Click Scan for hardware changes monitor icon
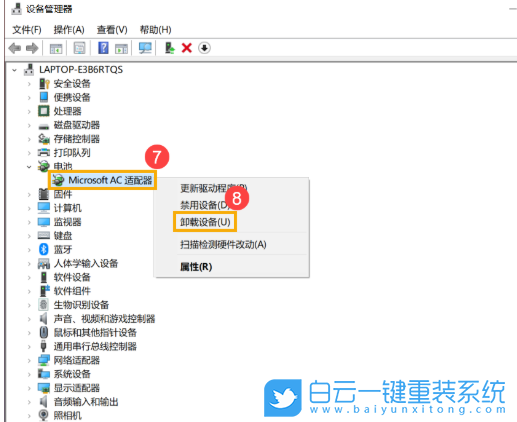The height and width of the screenshot is (422, 517). point(145,48)
